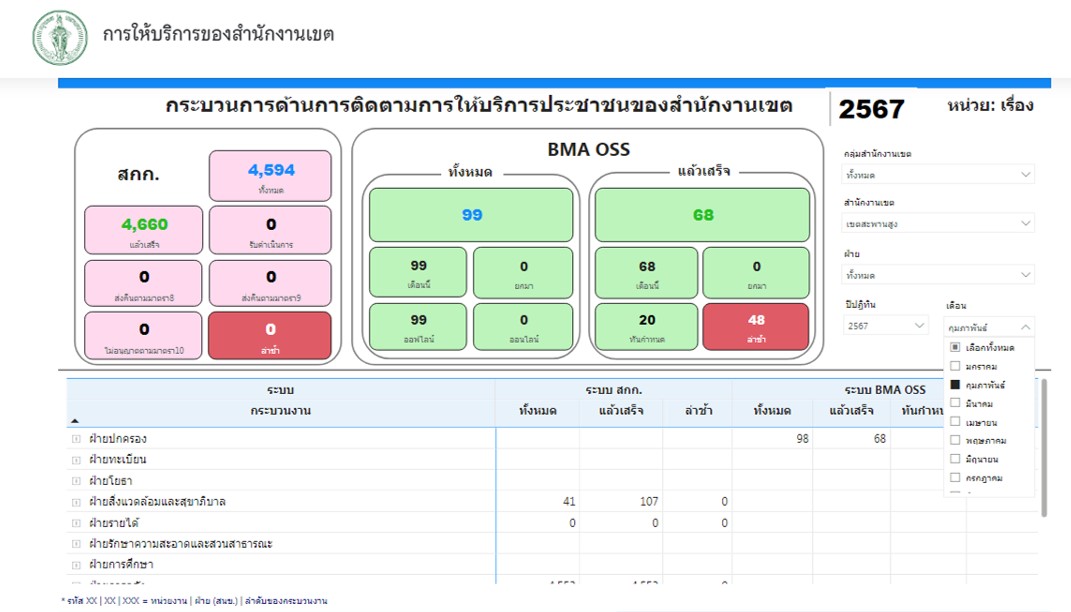
Task: Click the large 2567 year heading
Action: pyautogui.click(x=872, y=109)
